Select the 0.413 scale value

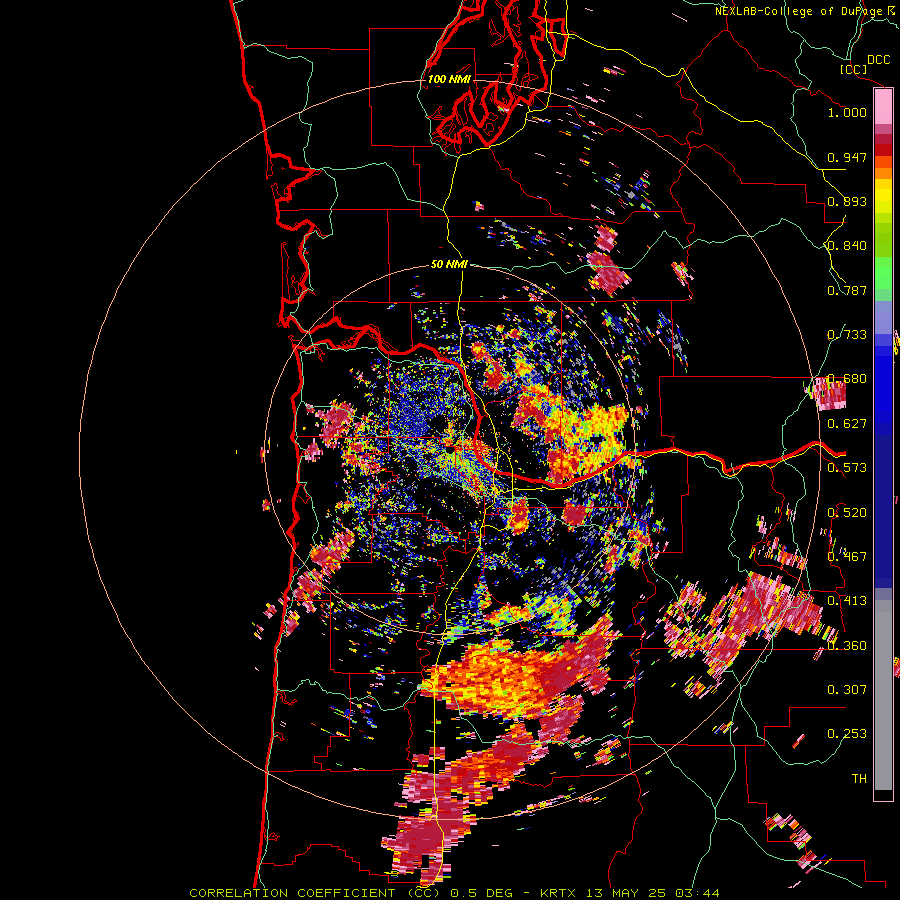(x=847, y=601)
